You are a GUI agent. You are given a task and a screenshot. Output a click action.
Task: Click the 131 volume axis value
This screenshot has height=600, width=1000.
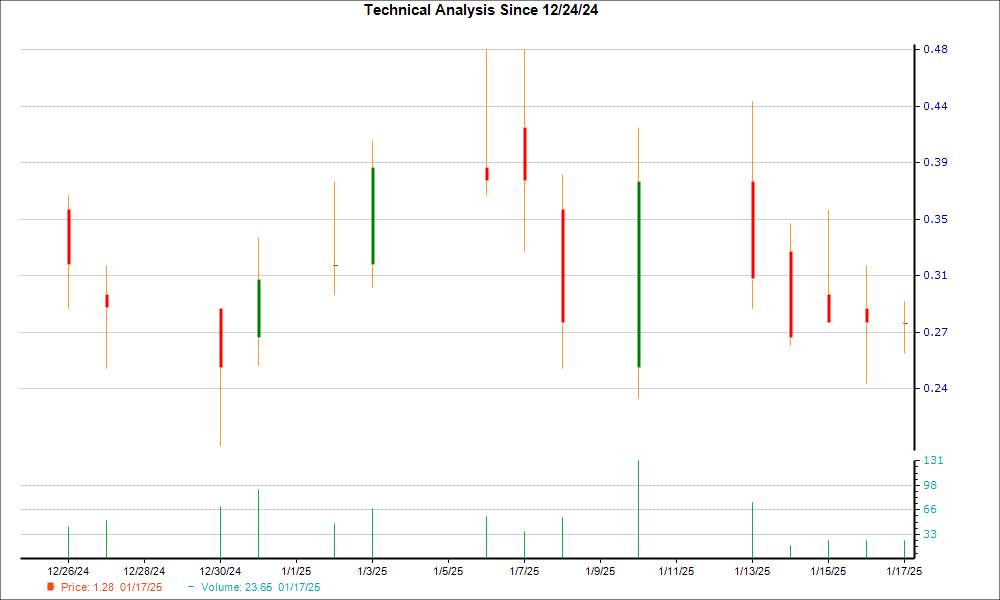pos(932,460)
